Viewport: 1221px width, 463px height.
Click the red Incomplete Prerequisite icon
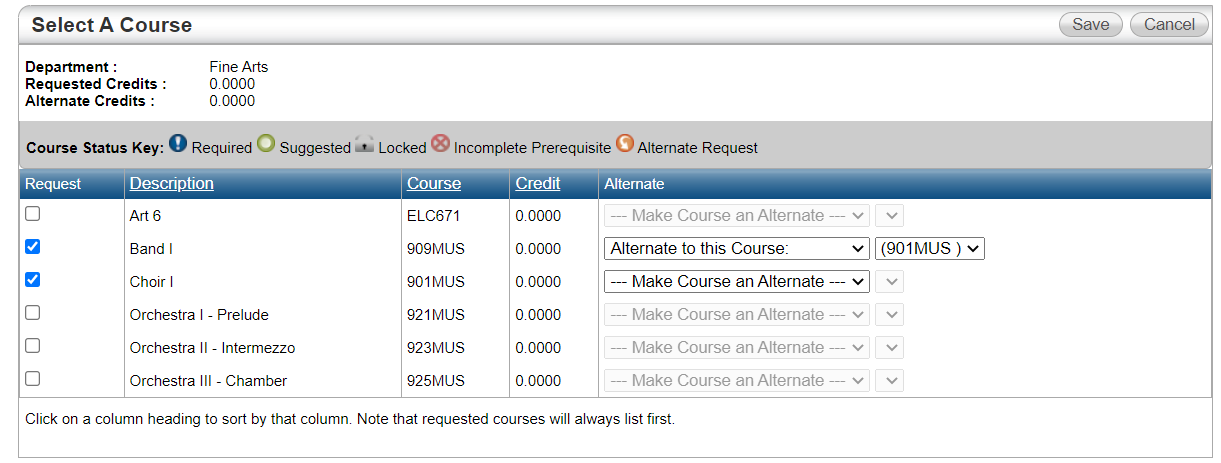(440, 144)
